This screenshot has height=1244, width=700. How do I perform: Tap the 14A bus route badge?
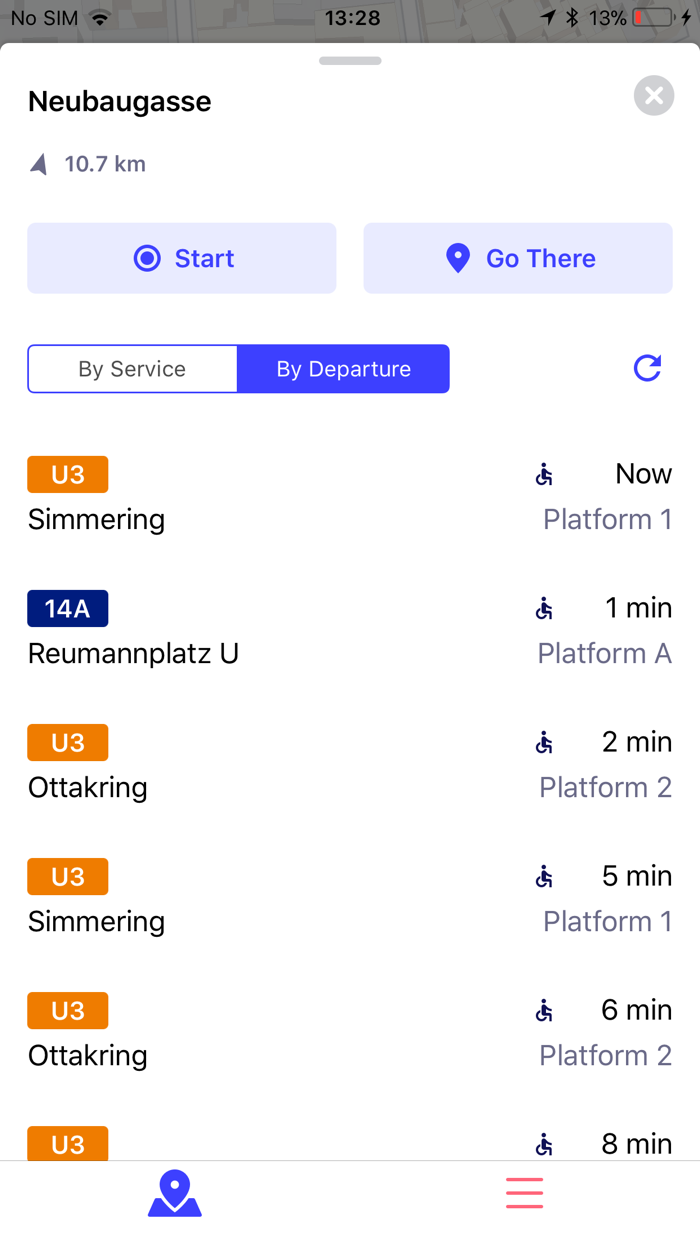click(x=67, y=608)
